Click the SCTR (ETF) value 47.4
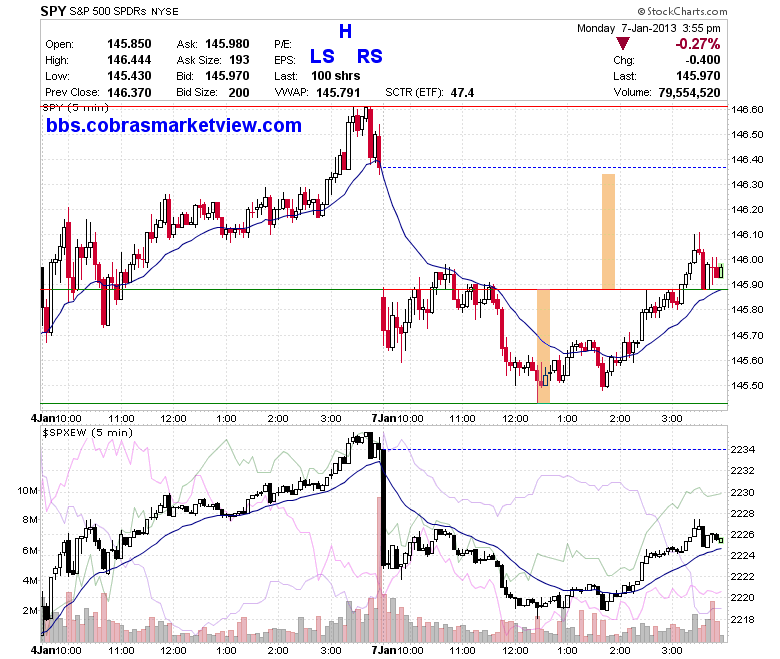The image size is (780, 659). [x=462, y=93]
